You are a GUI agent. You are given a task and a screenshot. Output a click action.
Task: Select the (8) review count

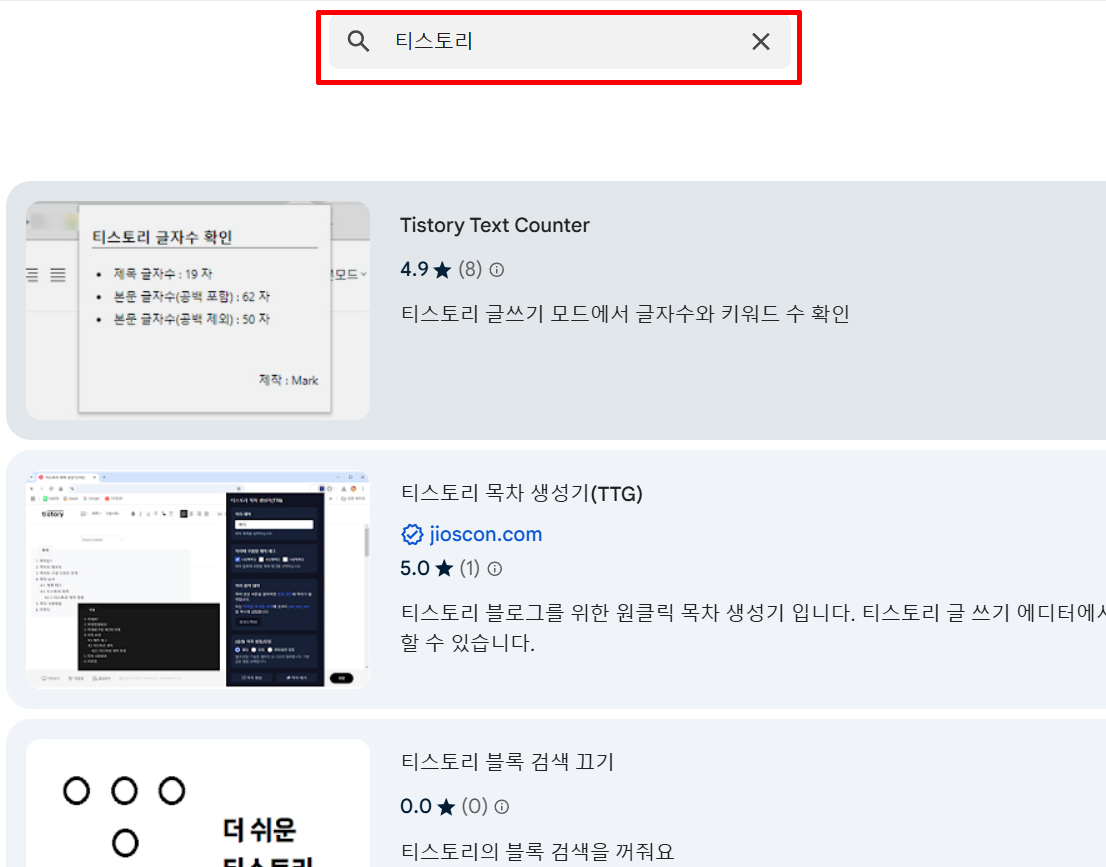click(470, 269)
